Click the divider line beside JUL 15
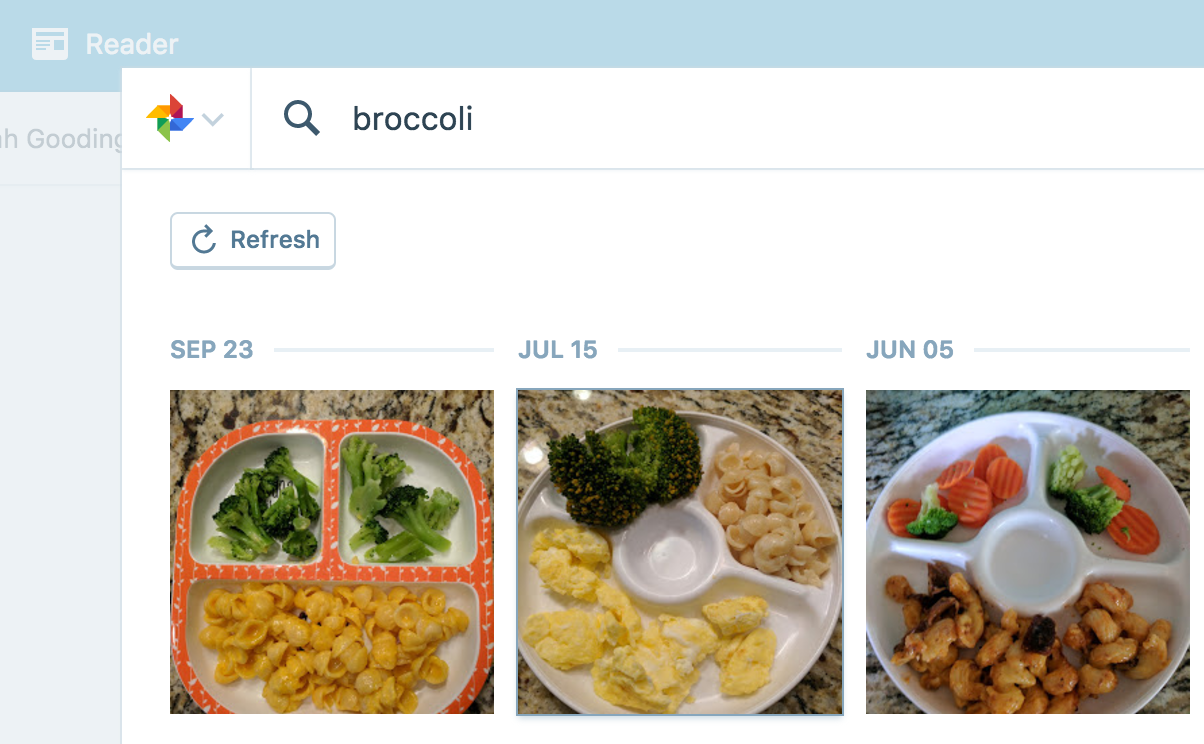 pos(730,350)
